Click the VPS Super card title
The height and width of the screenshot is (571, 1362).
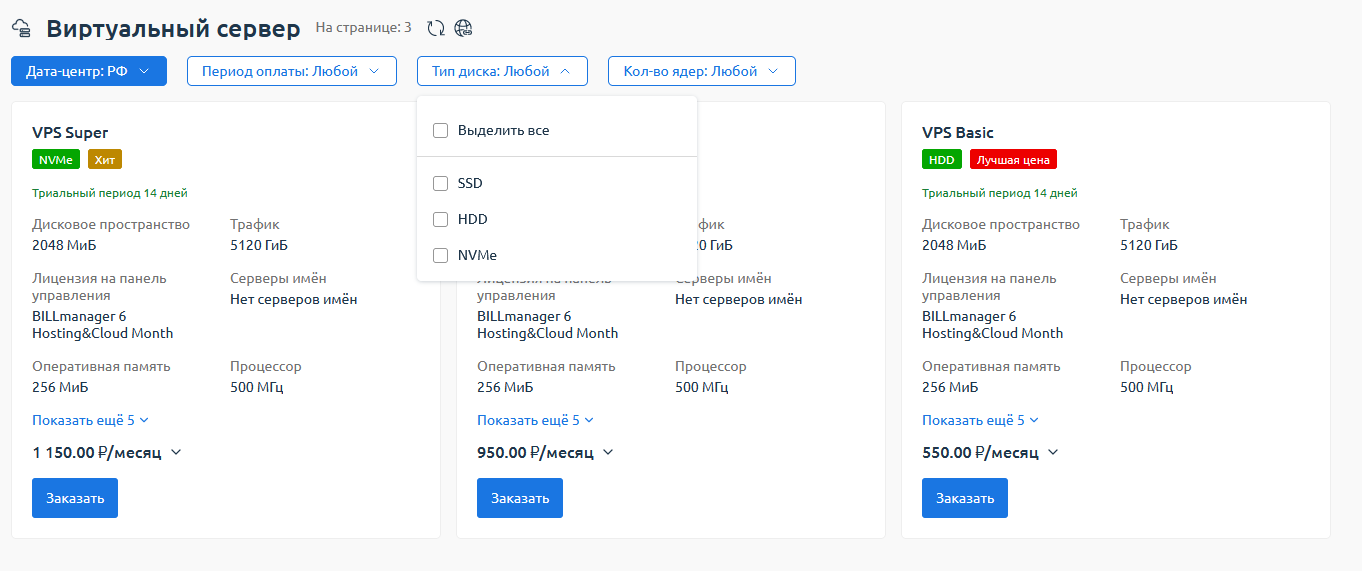[x=70, y=132]
